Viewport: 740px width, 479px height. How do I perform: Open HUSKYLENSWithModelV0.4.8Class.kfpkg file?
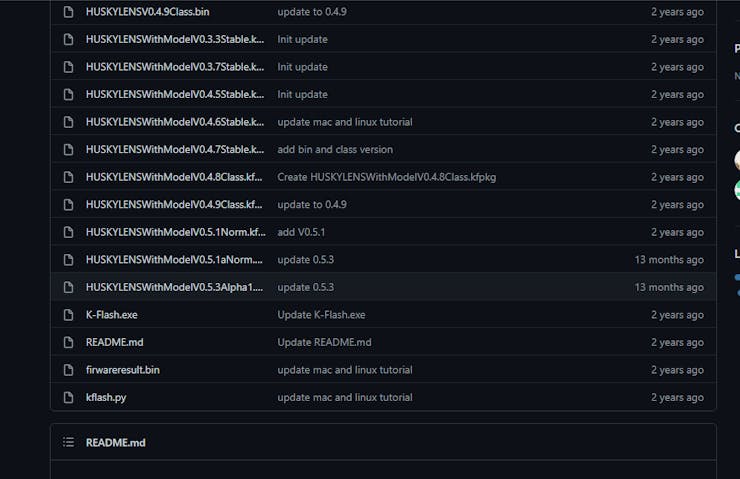click(174, 177)
